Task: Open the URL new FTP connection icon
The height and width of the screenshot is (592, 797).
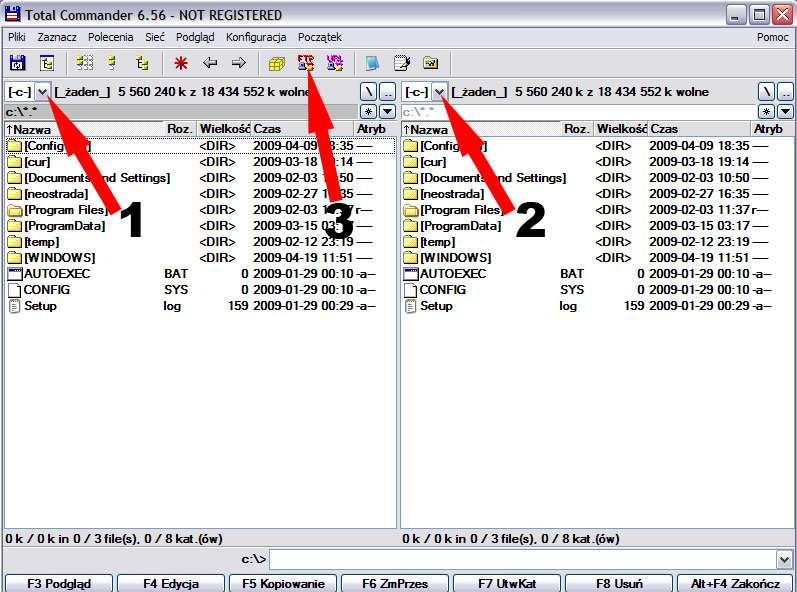Action: click(334, 64)
